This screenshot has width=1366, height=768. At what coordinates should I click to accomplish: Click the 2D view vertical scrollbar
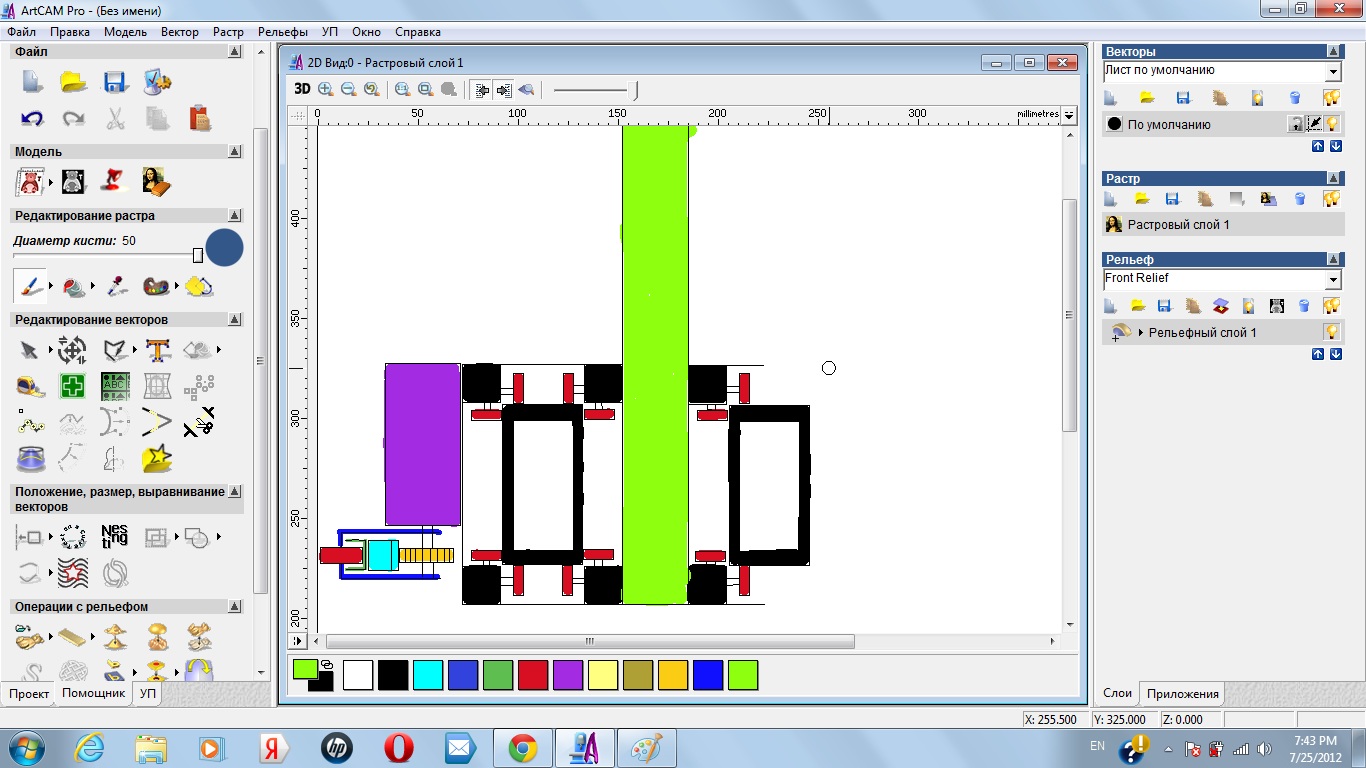point(1069,314)
